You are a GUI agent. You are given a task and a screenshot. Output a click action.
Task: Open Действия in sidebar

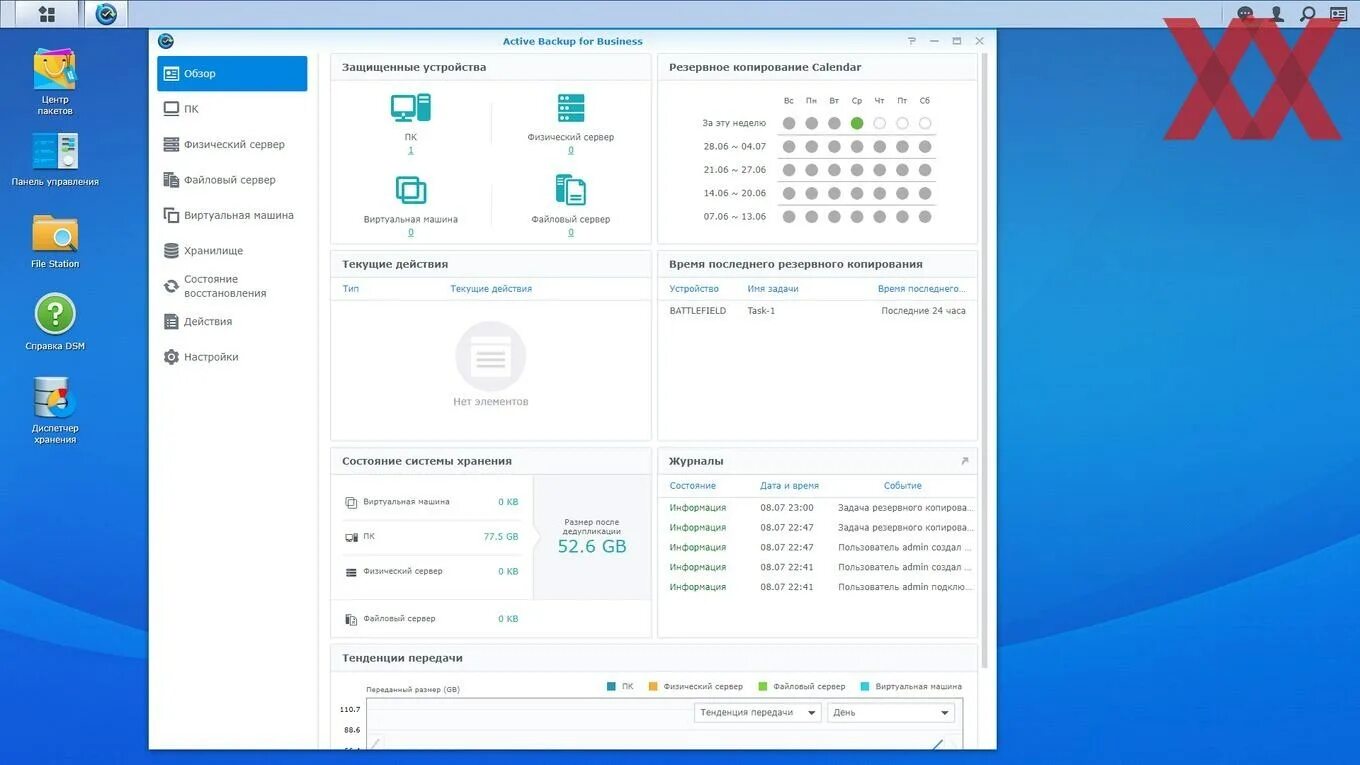pos(232,321)
